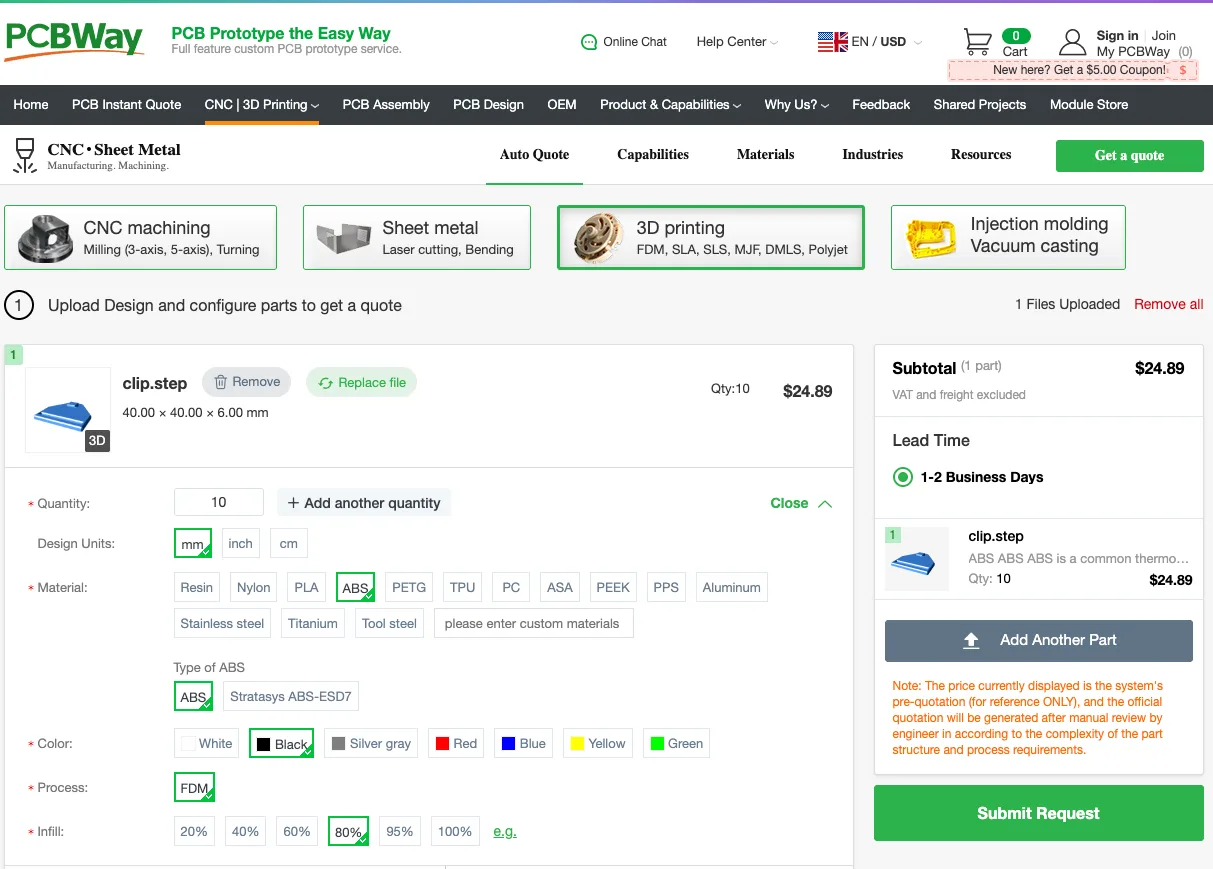Open the Capabilities tab
Viewport: 1213px width, 869px height.
[653, 155]
